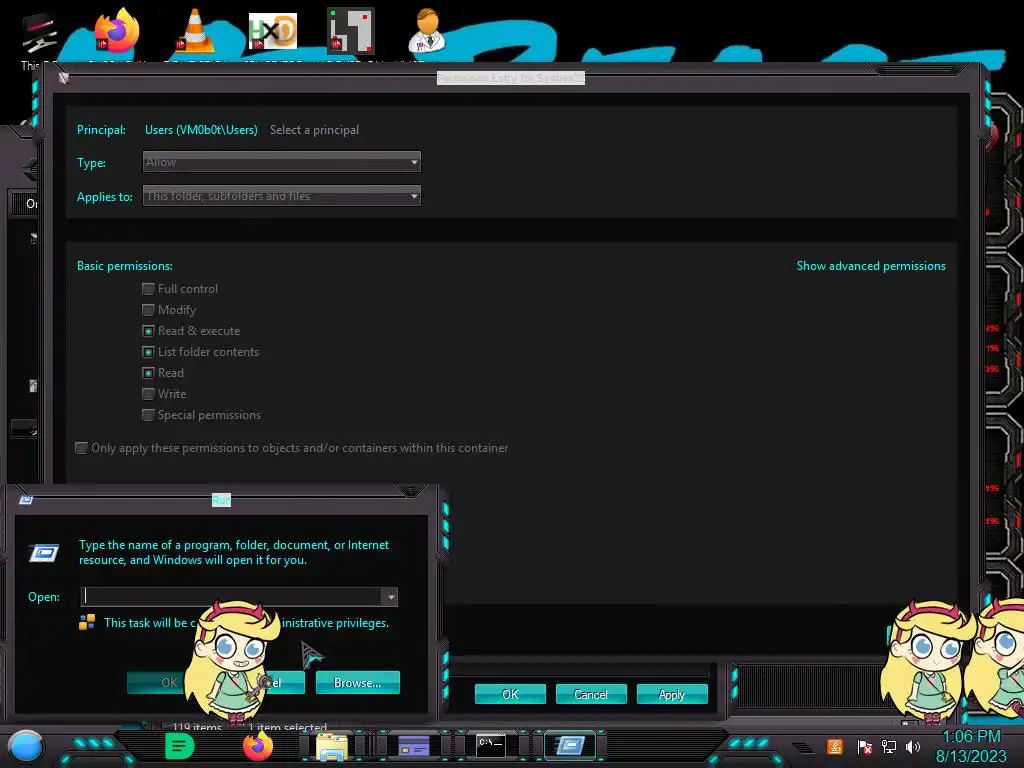Image resolution: width=1024 pixels, height=768 pixels.
Task: Open the doctor figure desktop icon
Action: [x=427, y=31]
